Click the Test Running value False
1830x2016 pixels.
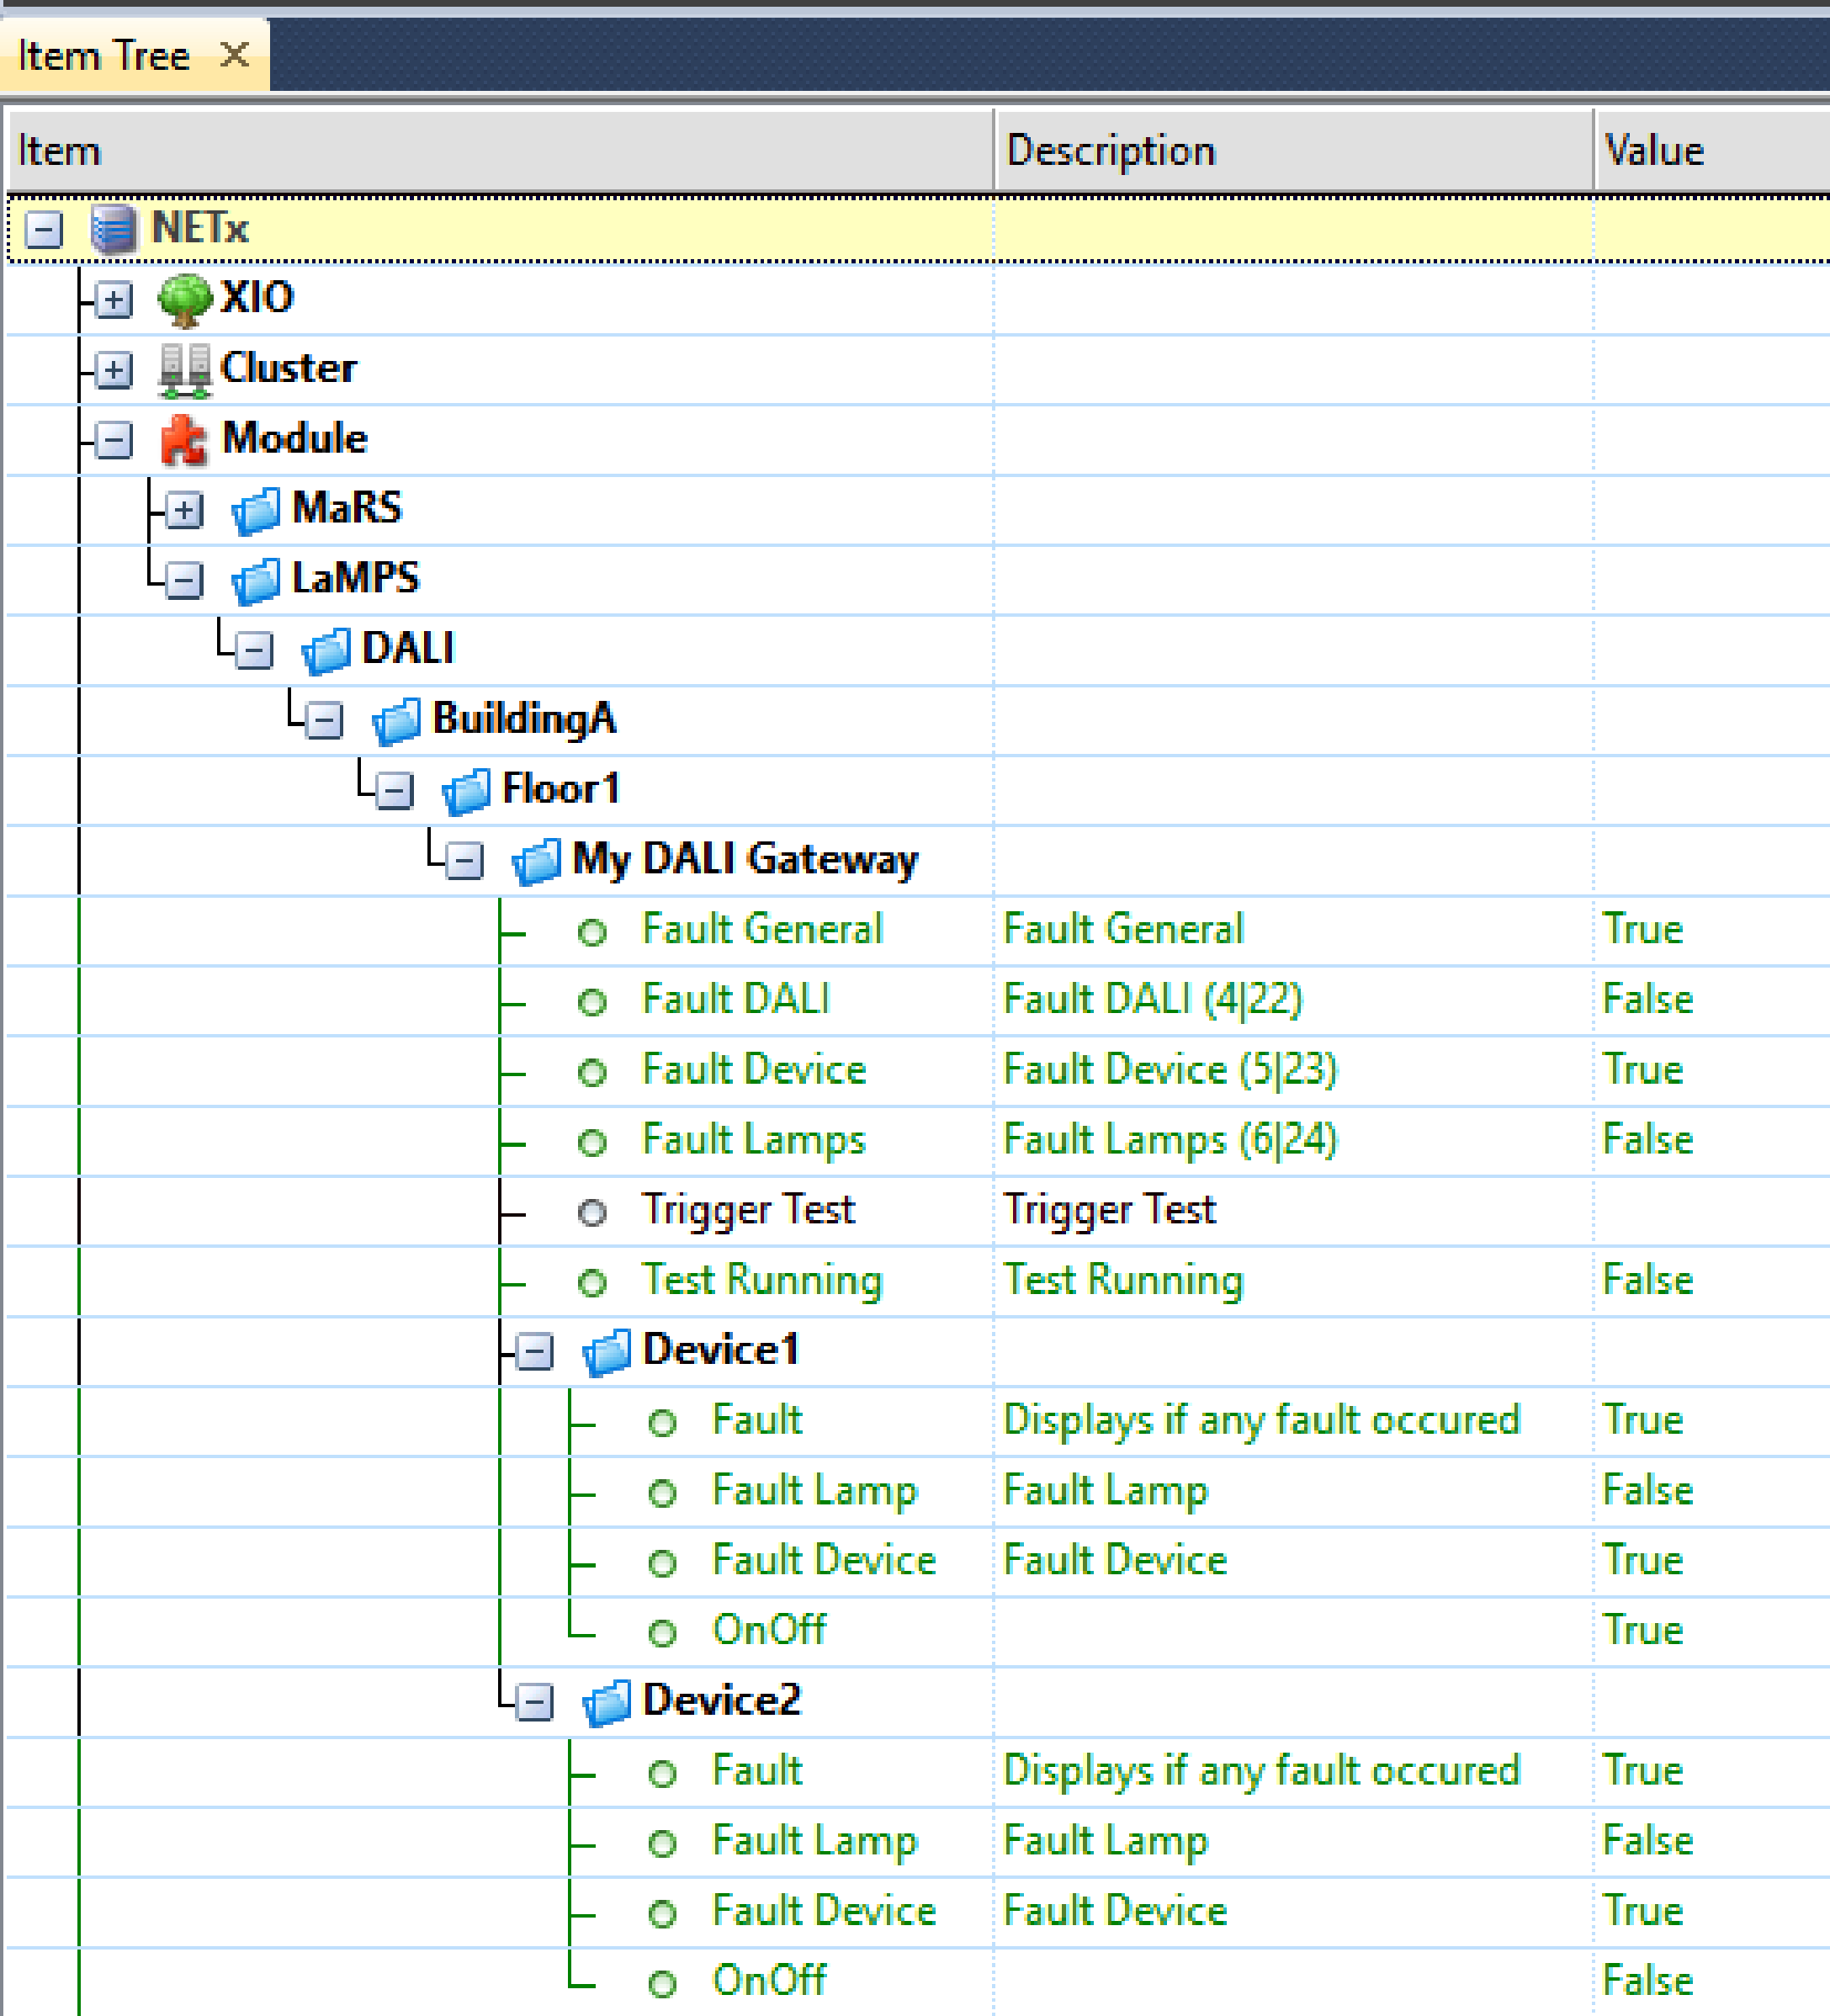1648,1280
